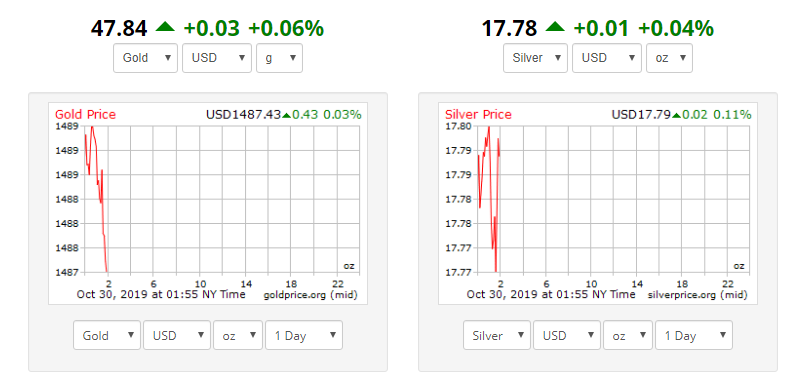The image size is (796, 387).
Task: Open Silver selector below the silver chart
Action: 496,335
